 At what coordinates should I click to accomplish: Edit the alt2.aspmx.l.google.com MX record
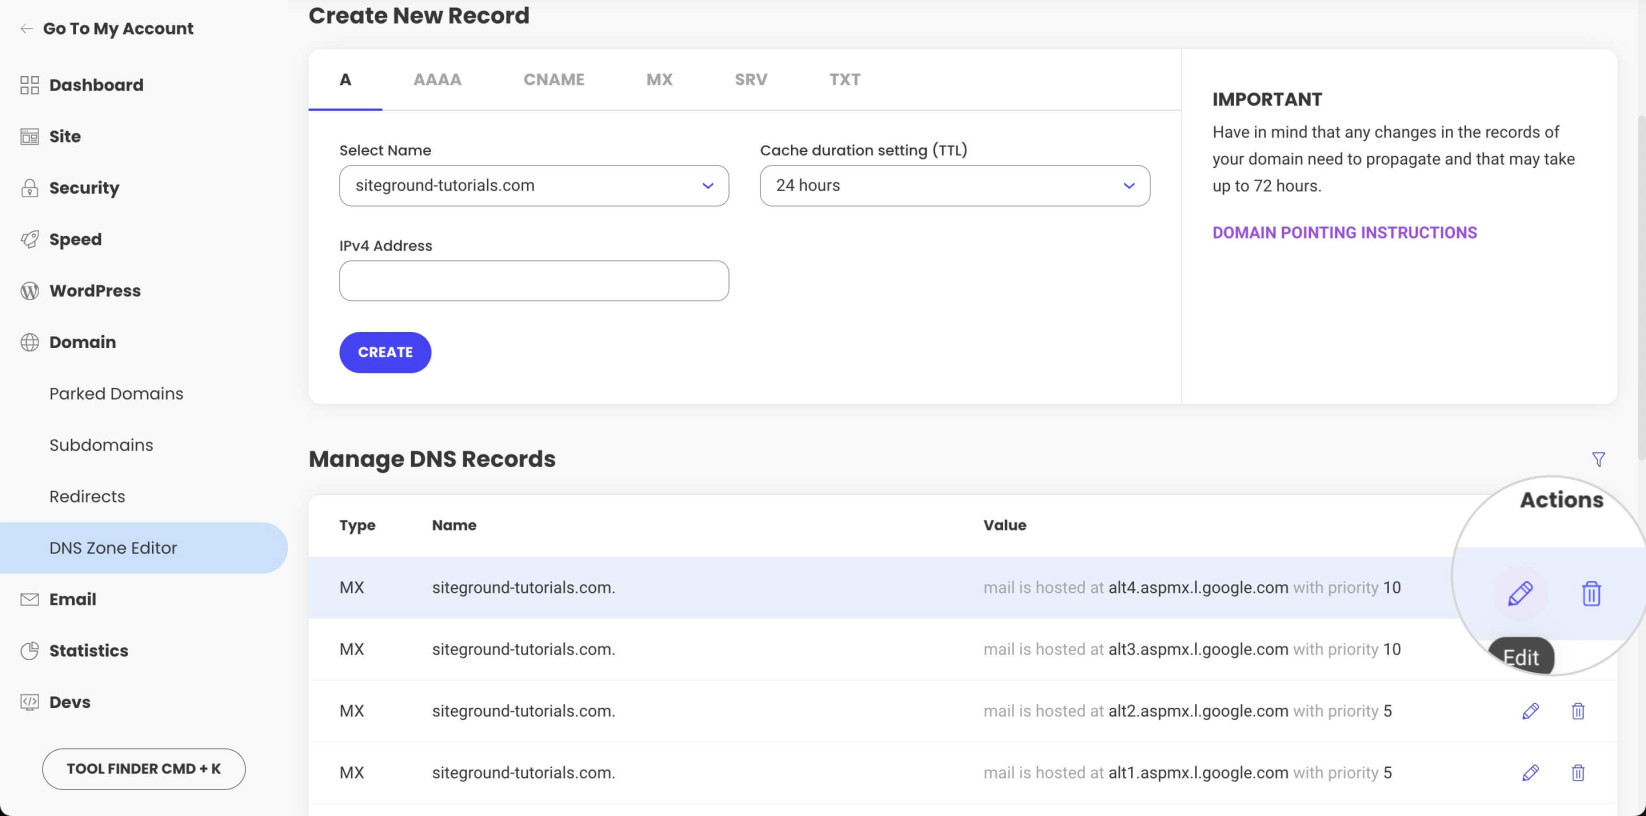[x=1530, y=711]
